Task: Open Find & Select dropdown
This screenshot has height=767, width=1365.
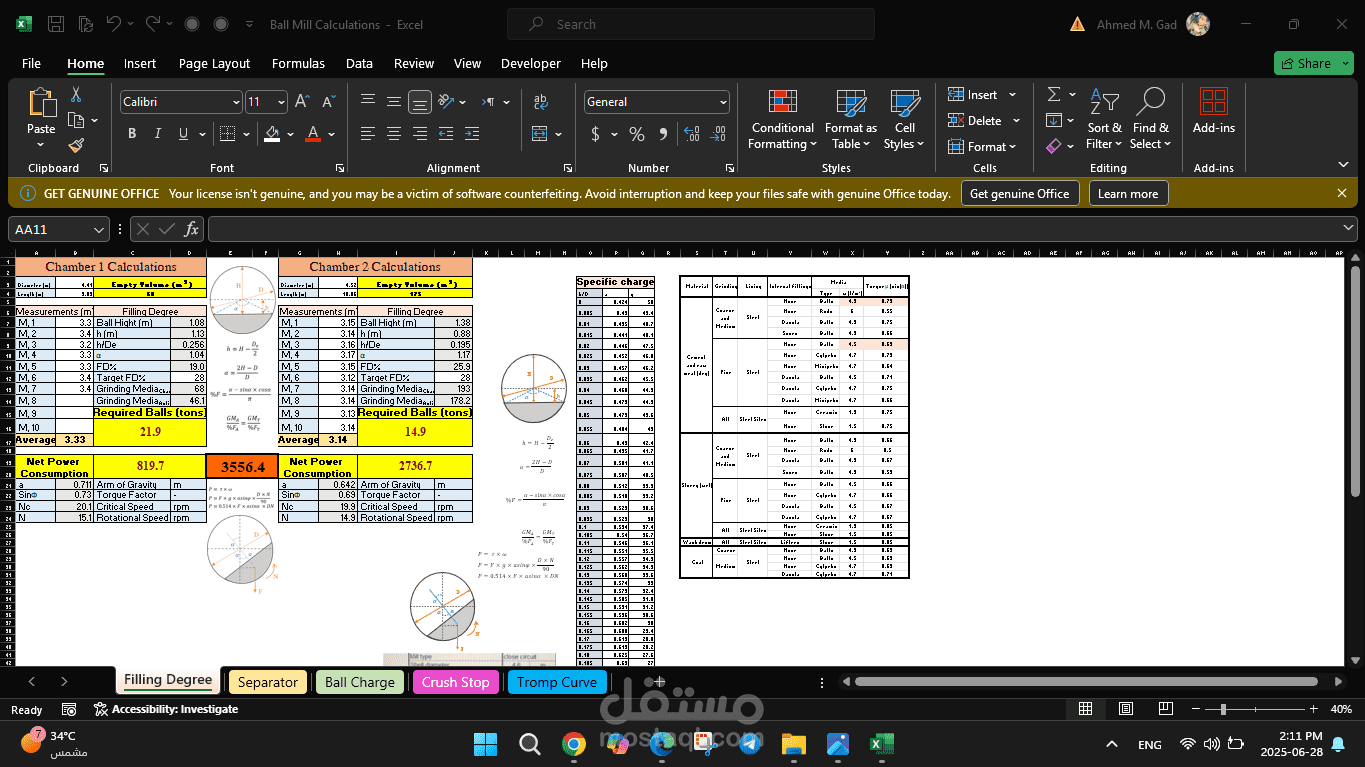Action: click(x=1151, y=119)
